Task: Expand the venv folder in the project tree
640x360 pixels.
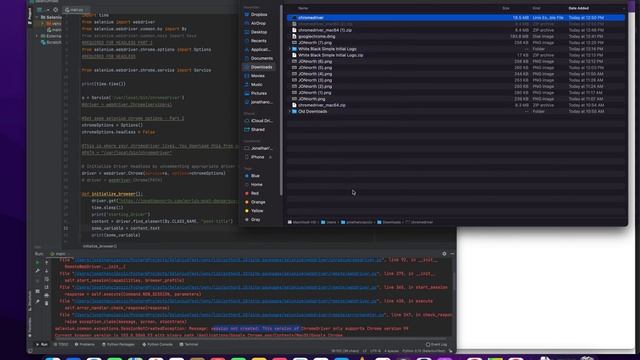Action: (x=42, y=24)
